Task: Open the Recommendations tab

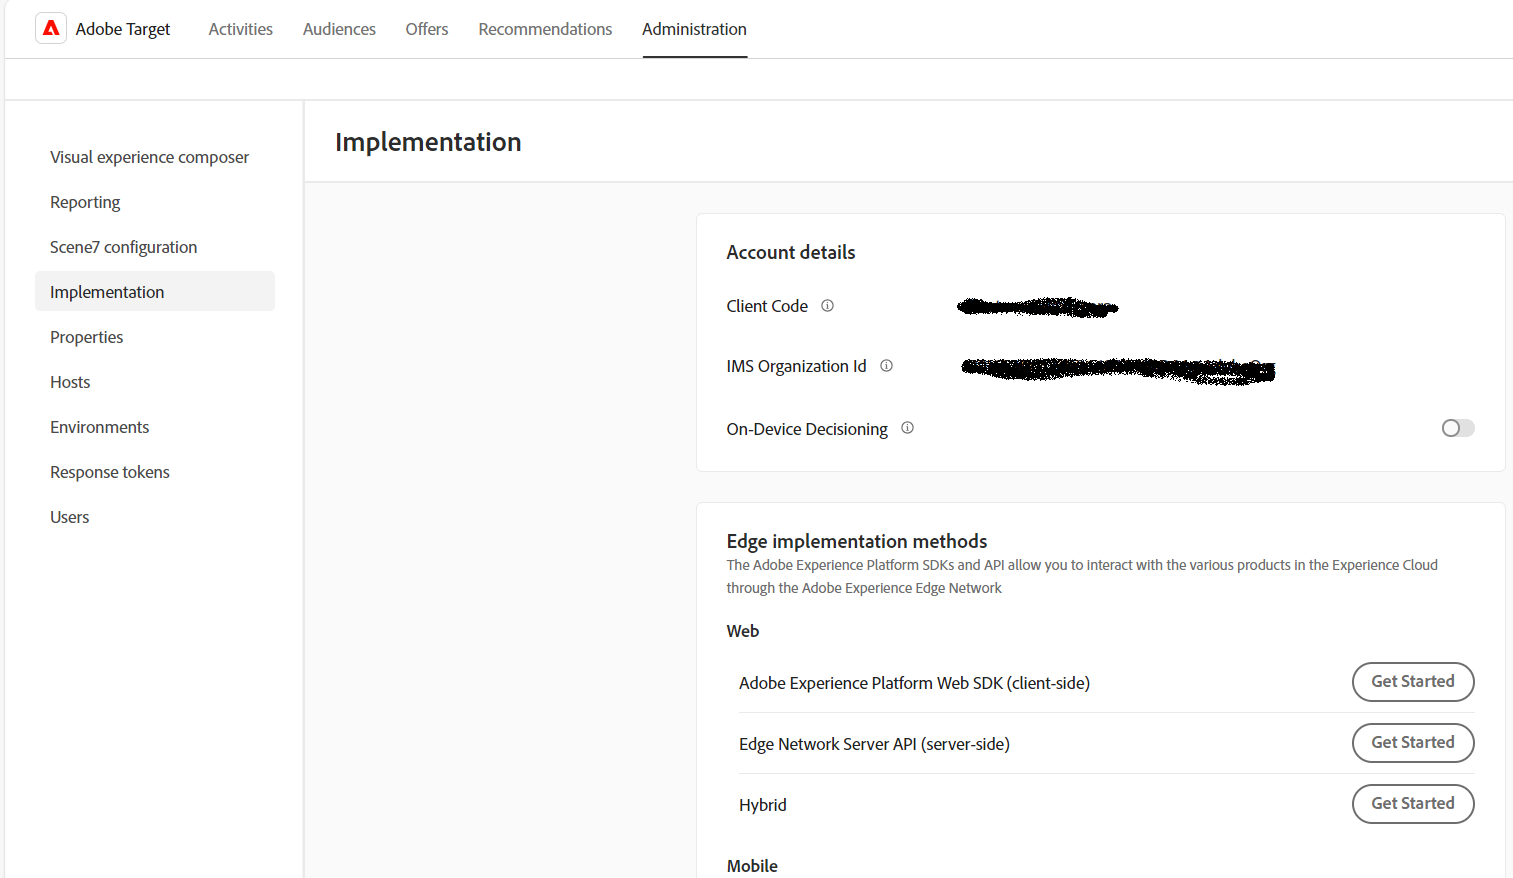Action: coord(545,29)
